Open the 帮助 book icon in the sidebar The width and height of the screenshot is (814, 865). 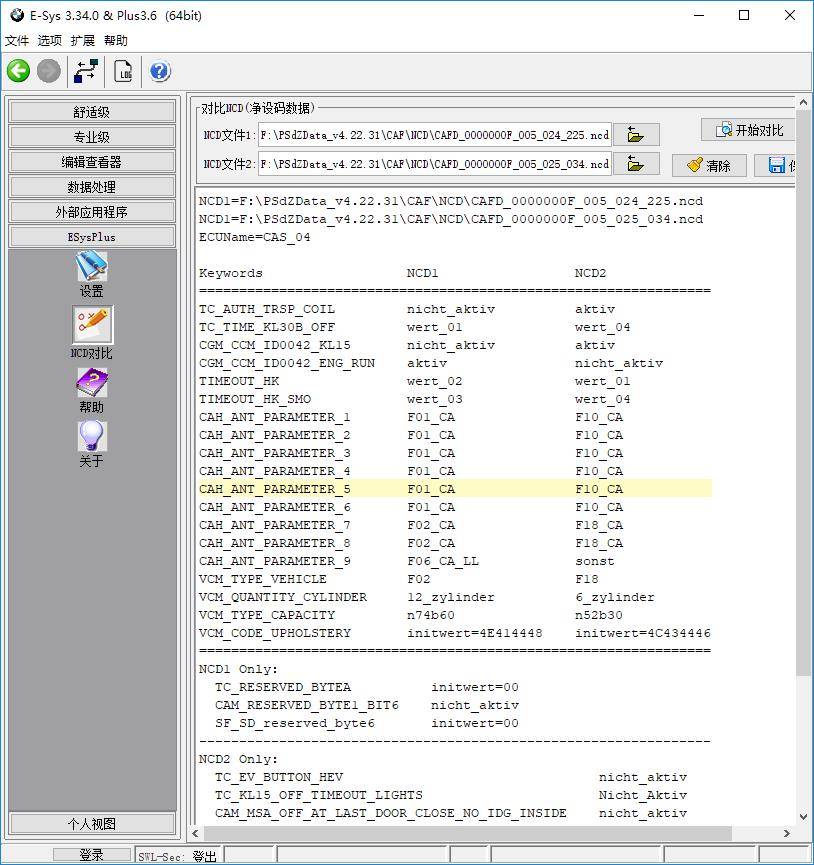(x=90, y=382)
